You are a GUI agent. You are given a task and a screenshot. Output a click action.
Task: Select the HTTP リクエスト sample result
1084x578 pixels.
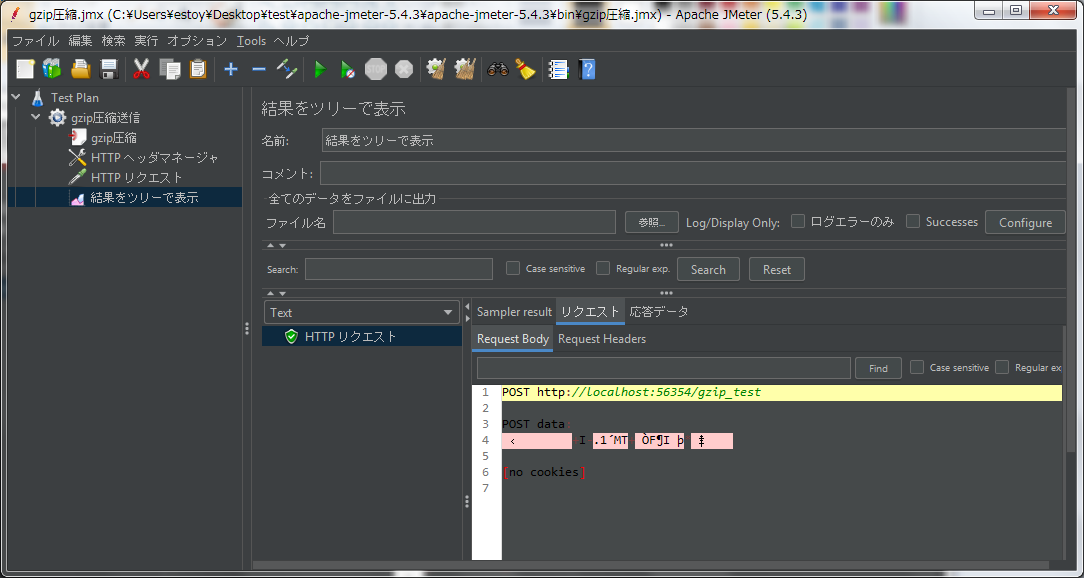point(351,337)
